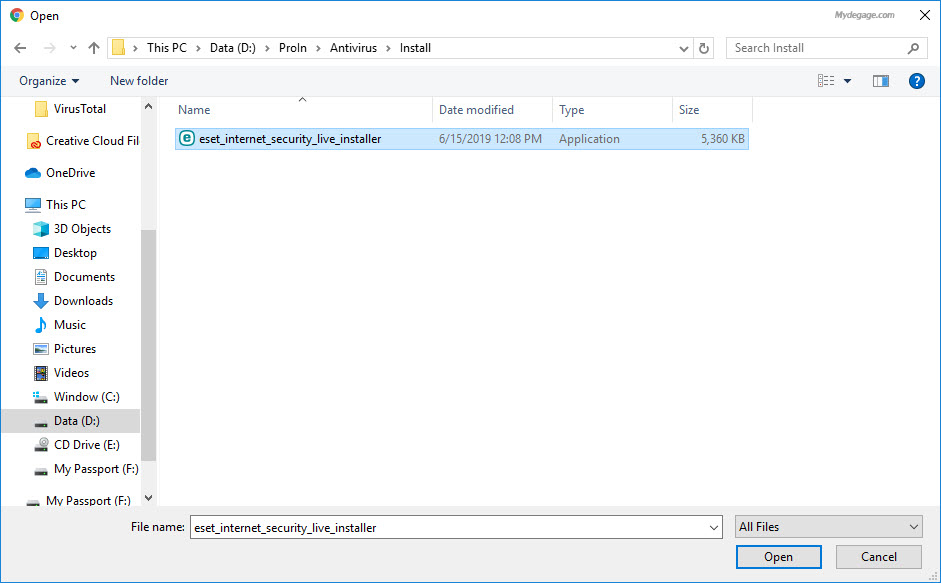Click the search magnifier icon
941x583 pixels.
(913, 48)
